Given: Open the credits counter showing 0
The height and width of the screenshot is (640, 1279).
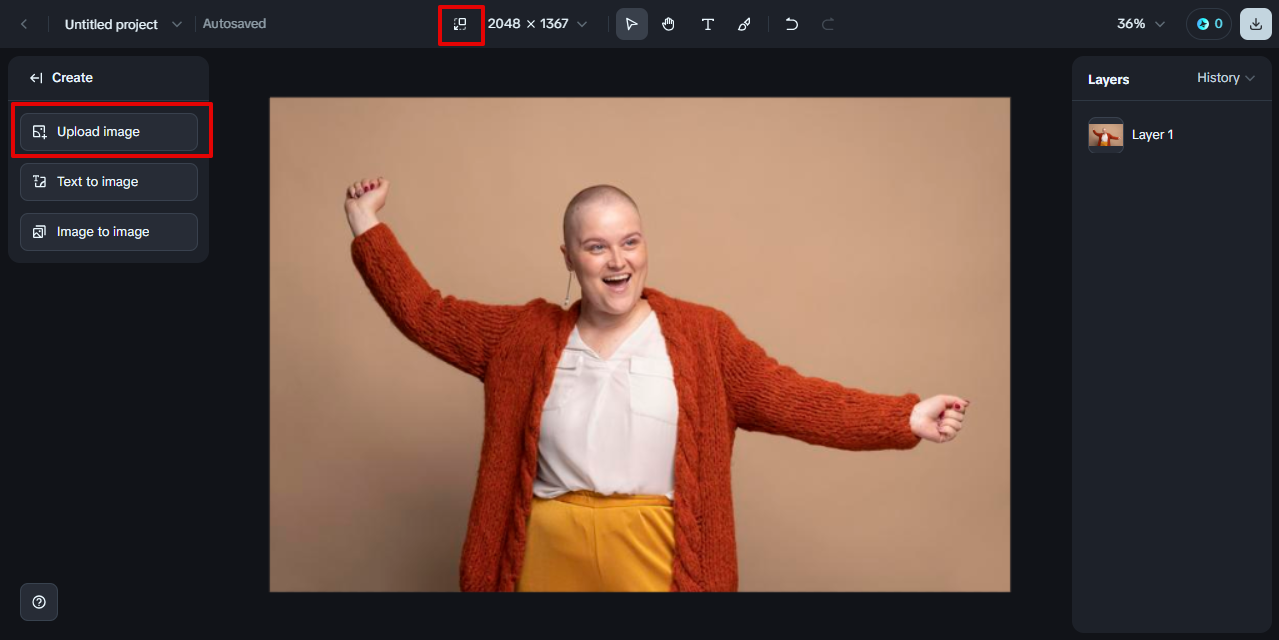Looking at the screenshot, I should pyautogui.click(x=1209, y=24).
